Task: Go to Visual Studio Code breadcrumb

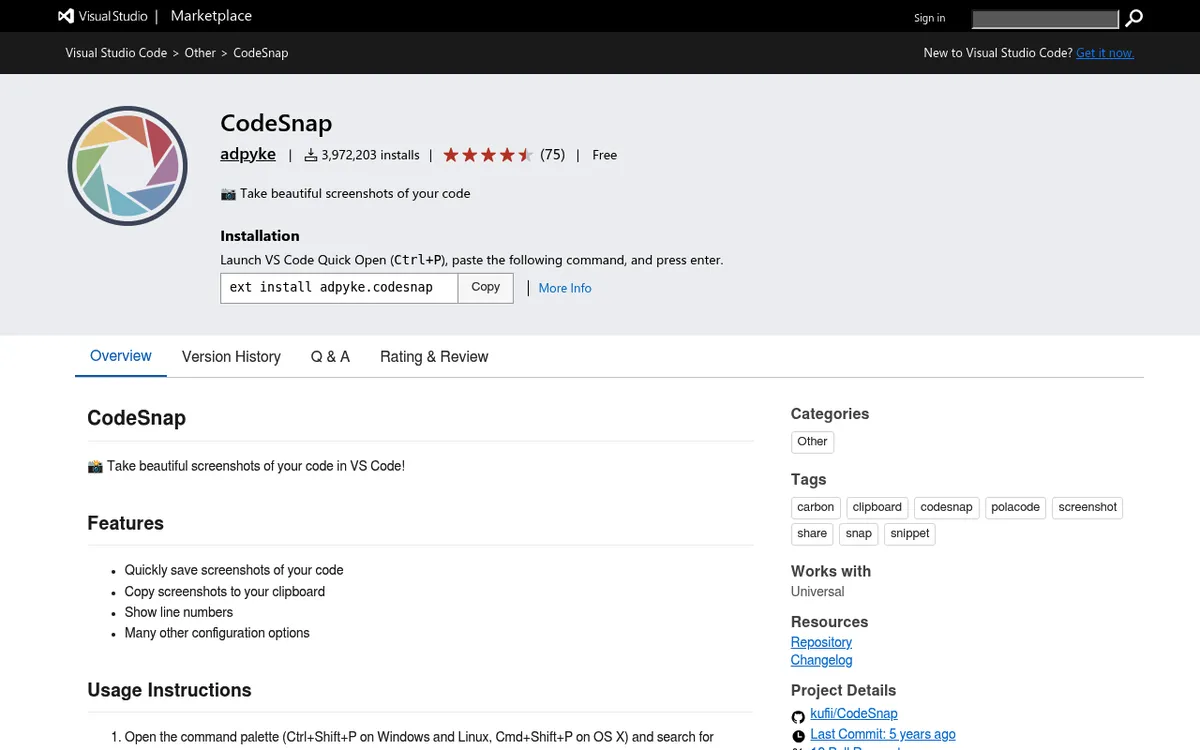Action: [116, 53]
